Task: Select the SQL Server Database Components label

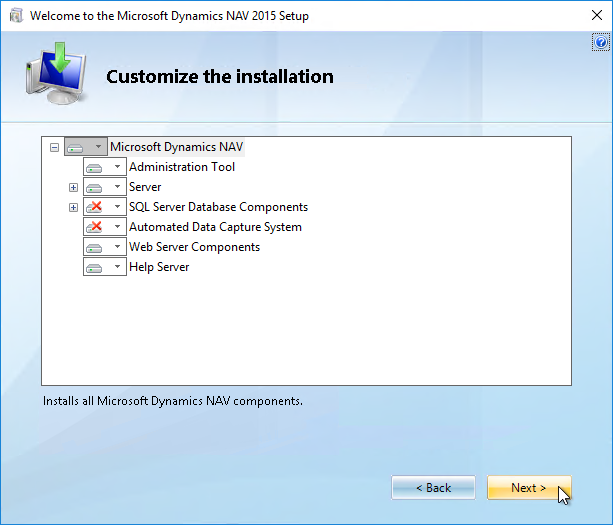Action: [x=219, y=207]
